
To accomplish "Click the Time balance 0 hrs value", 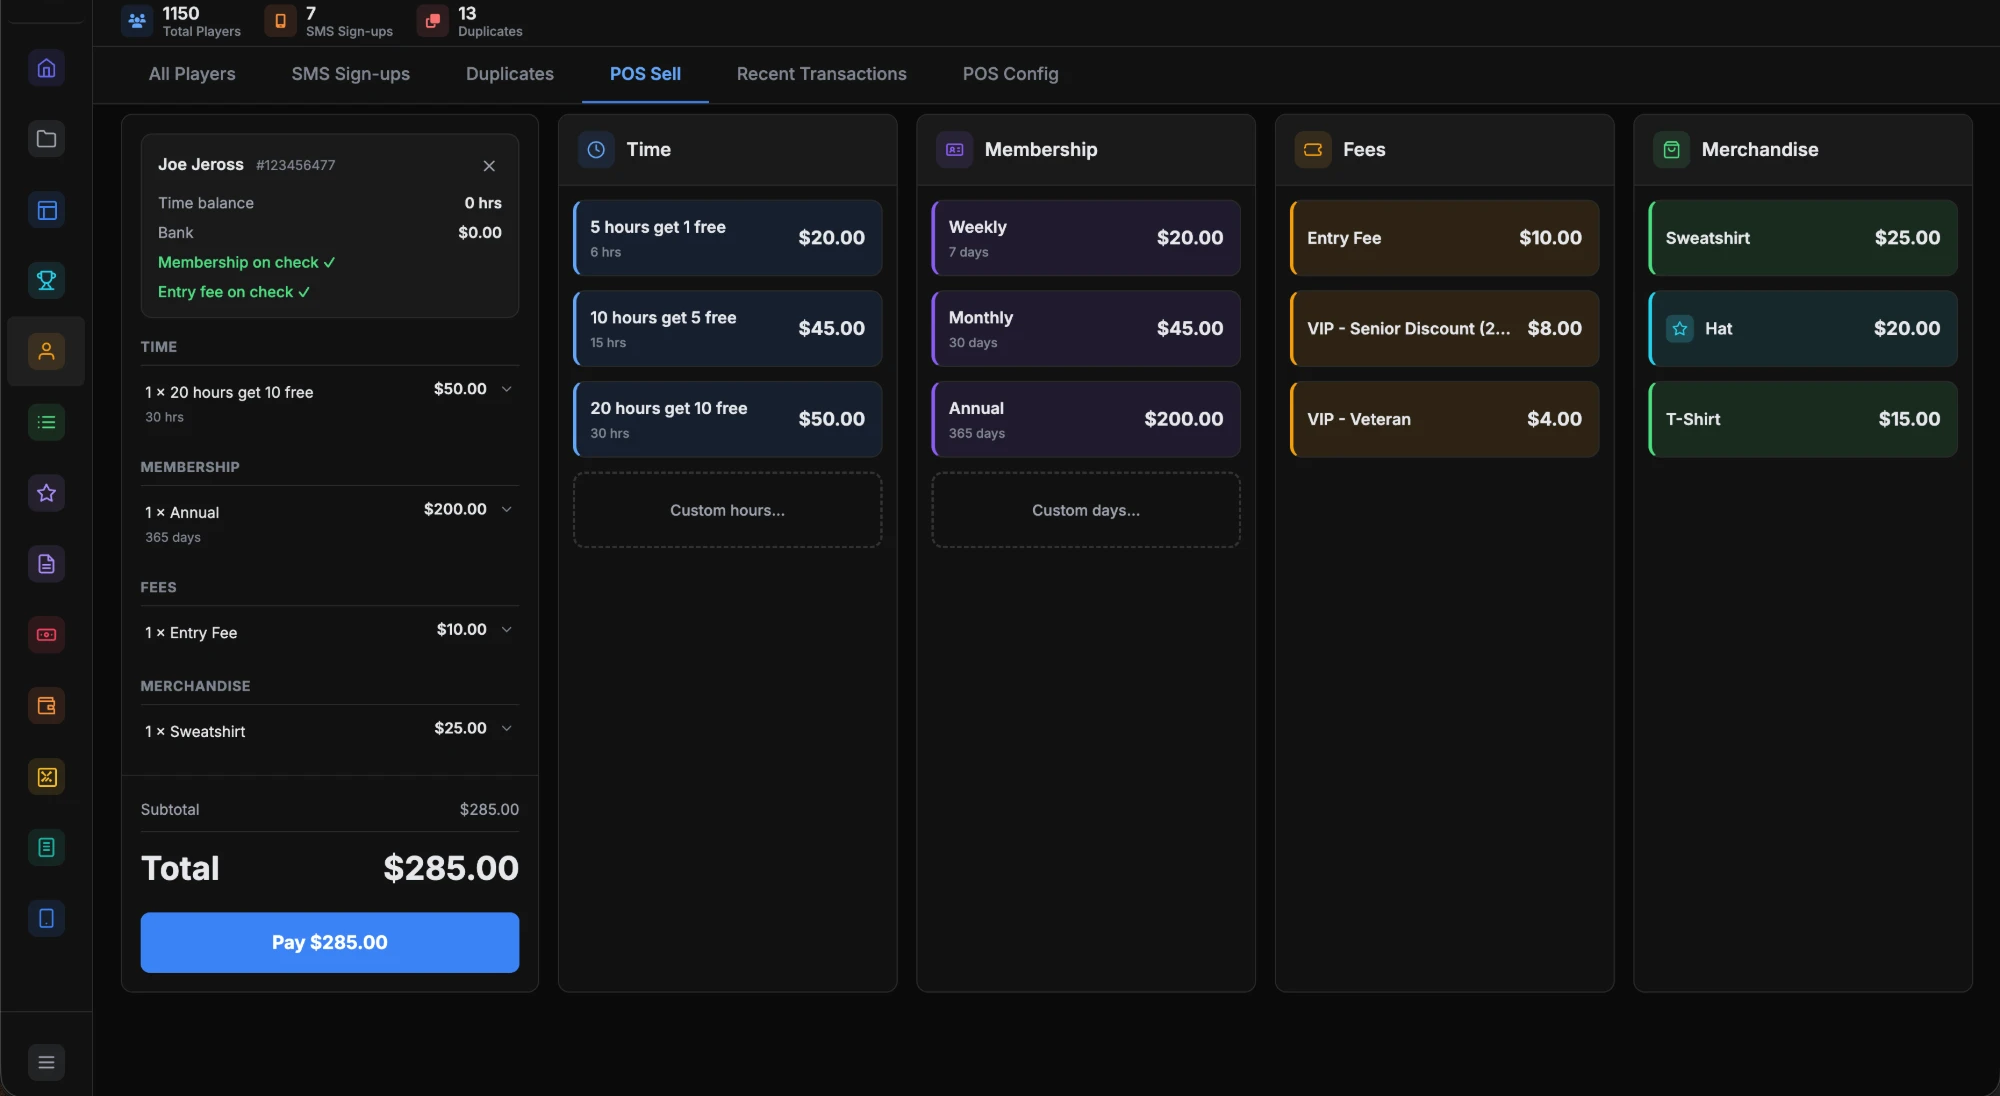I will click(x=483, y=203).
